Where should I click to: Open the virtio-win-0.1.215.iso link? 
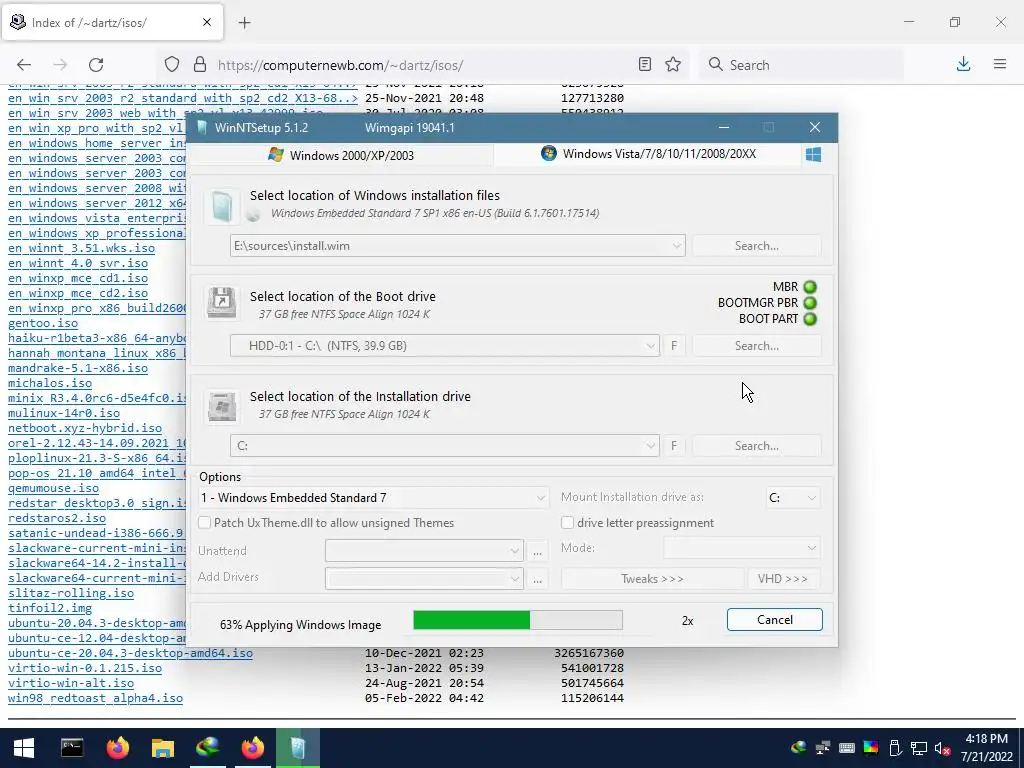[85, 668]
